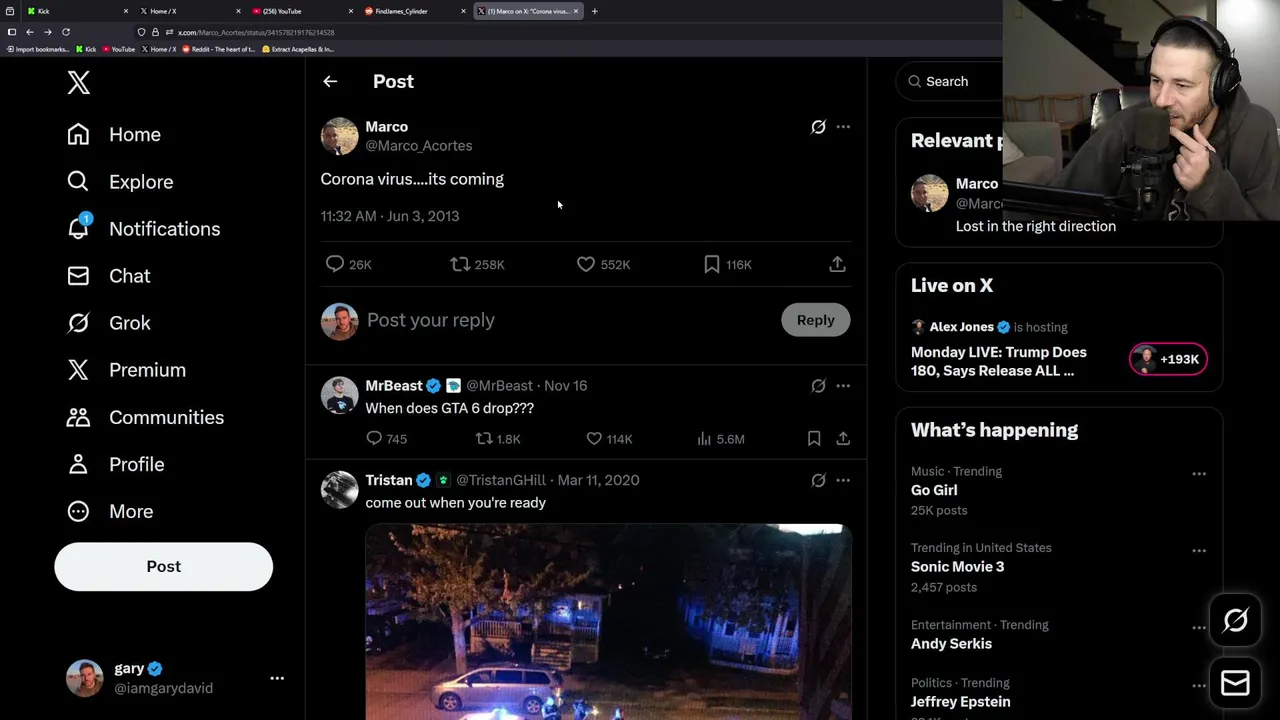Screen dimensions: 1280x720
Task: Open the Jeffrey Epstein trend
Action: coord(960,701)
